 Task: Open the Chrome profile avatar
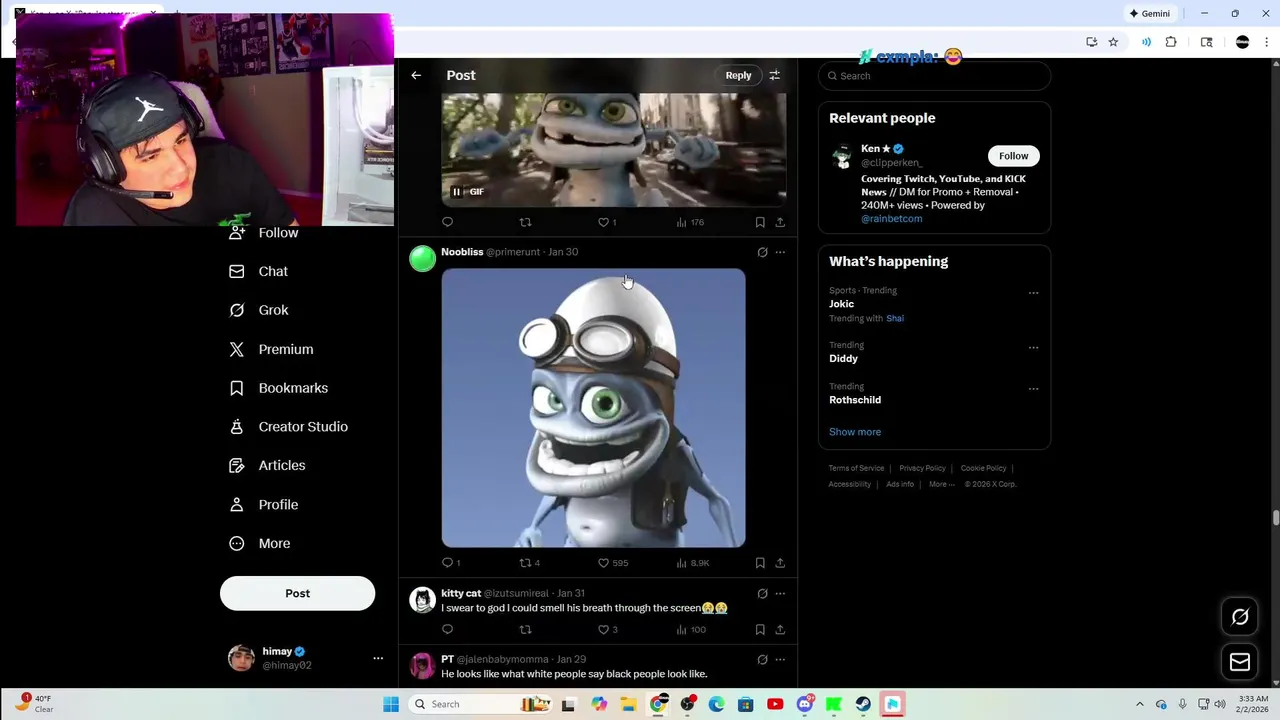click(x=1242, y=42)
